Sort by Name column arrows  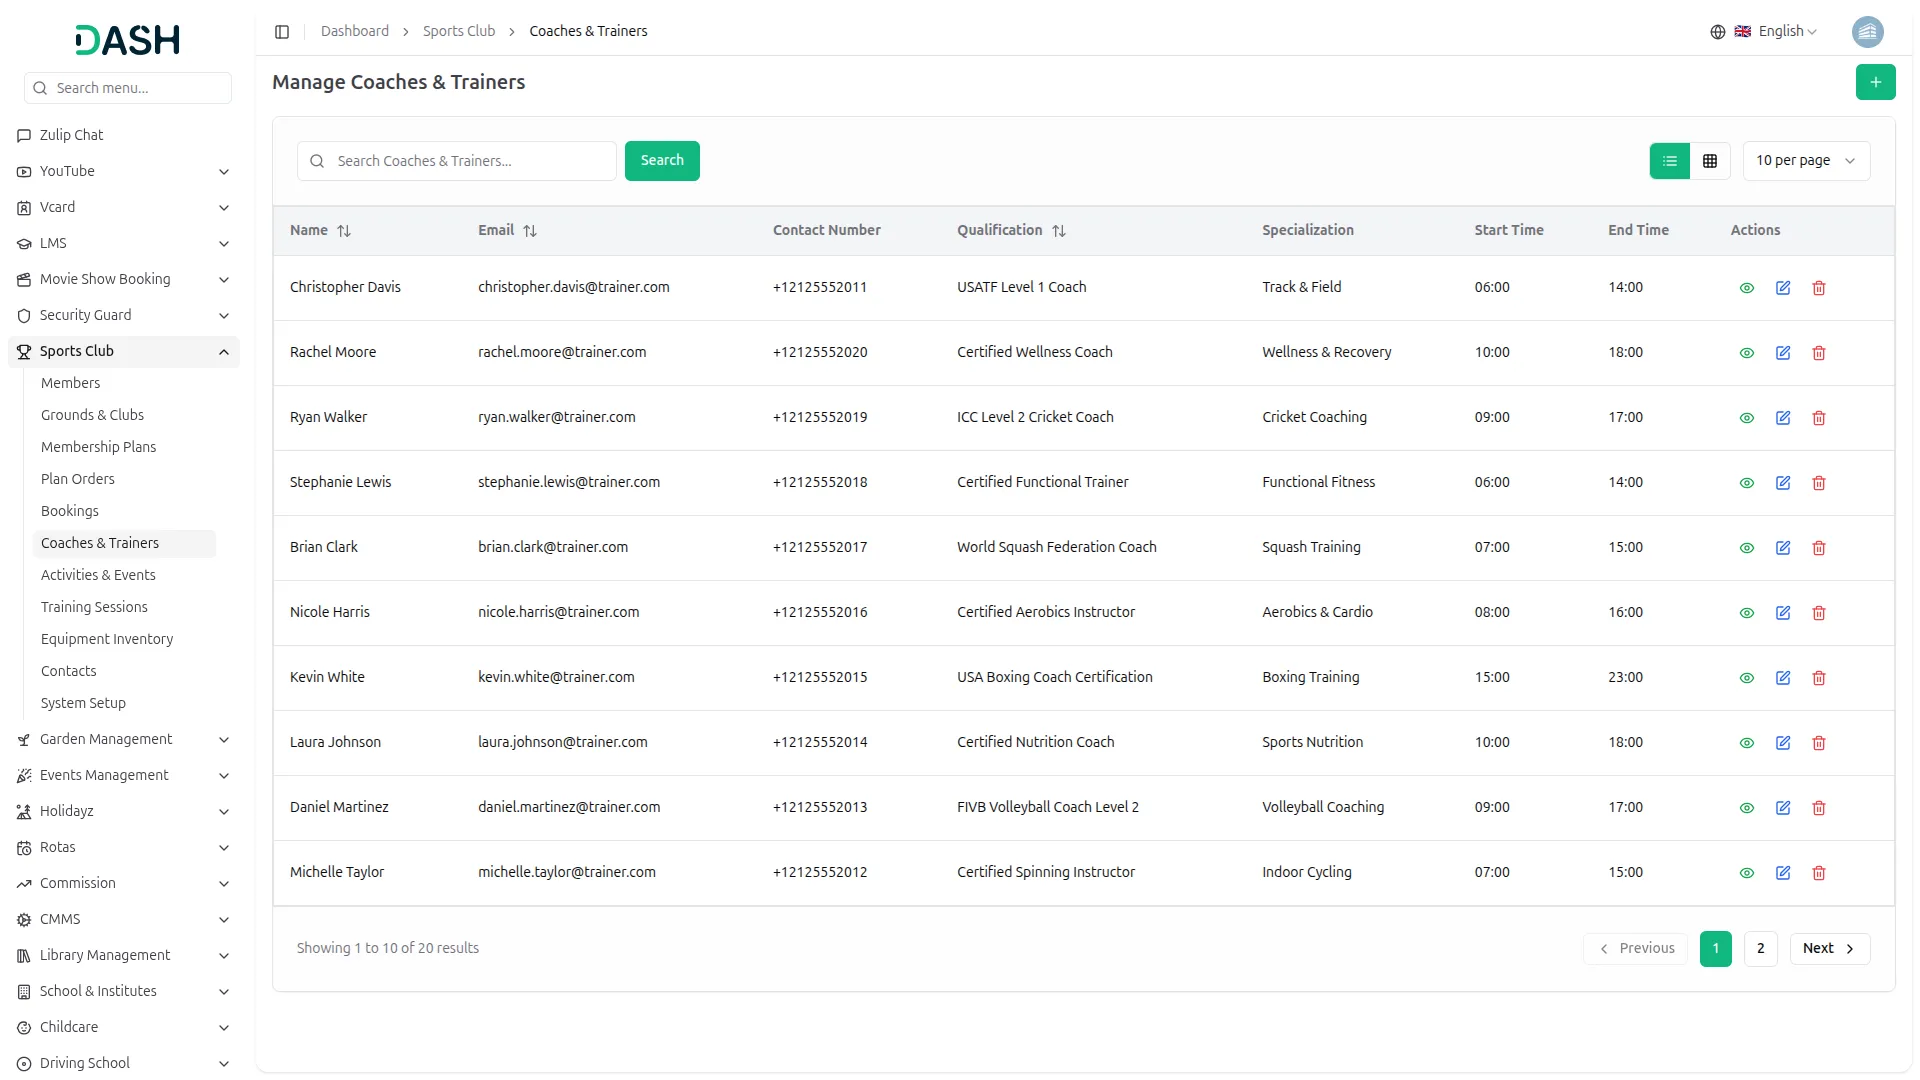pos(344,231)
